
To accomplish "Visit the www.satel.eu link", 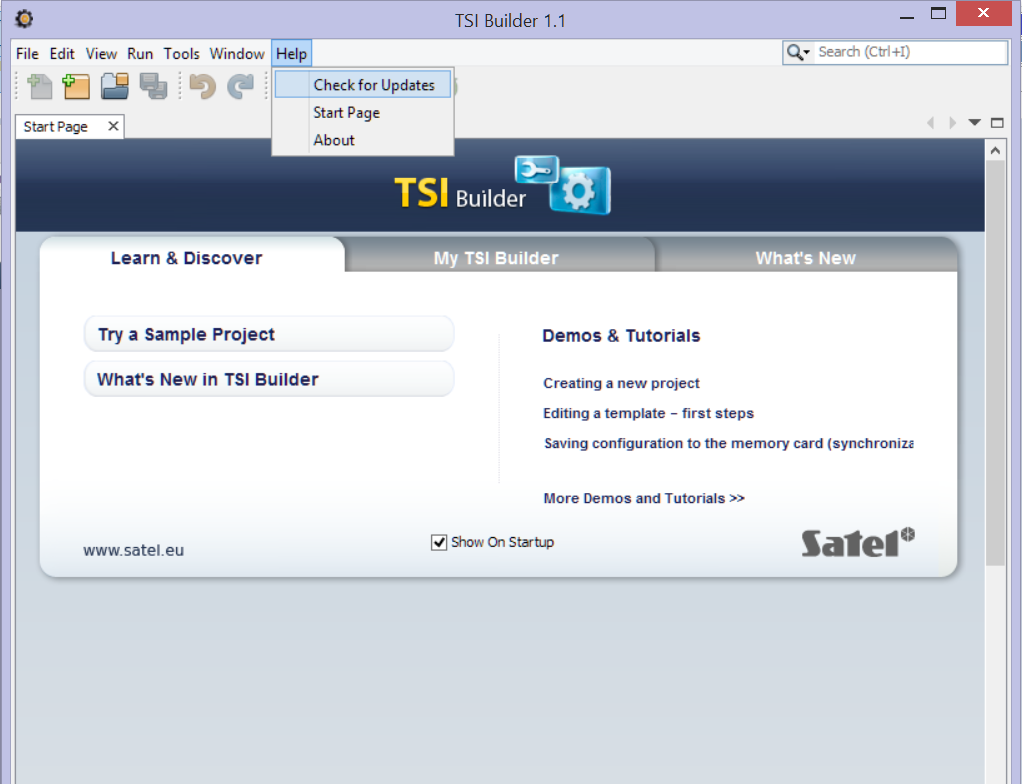I will [x=134, y=550].
